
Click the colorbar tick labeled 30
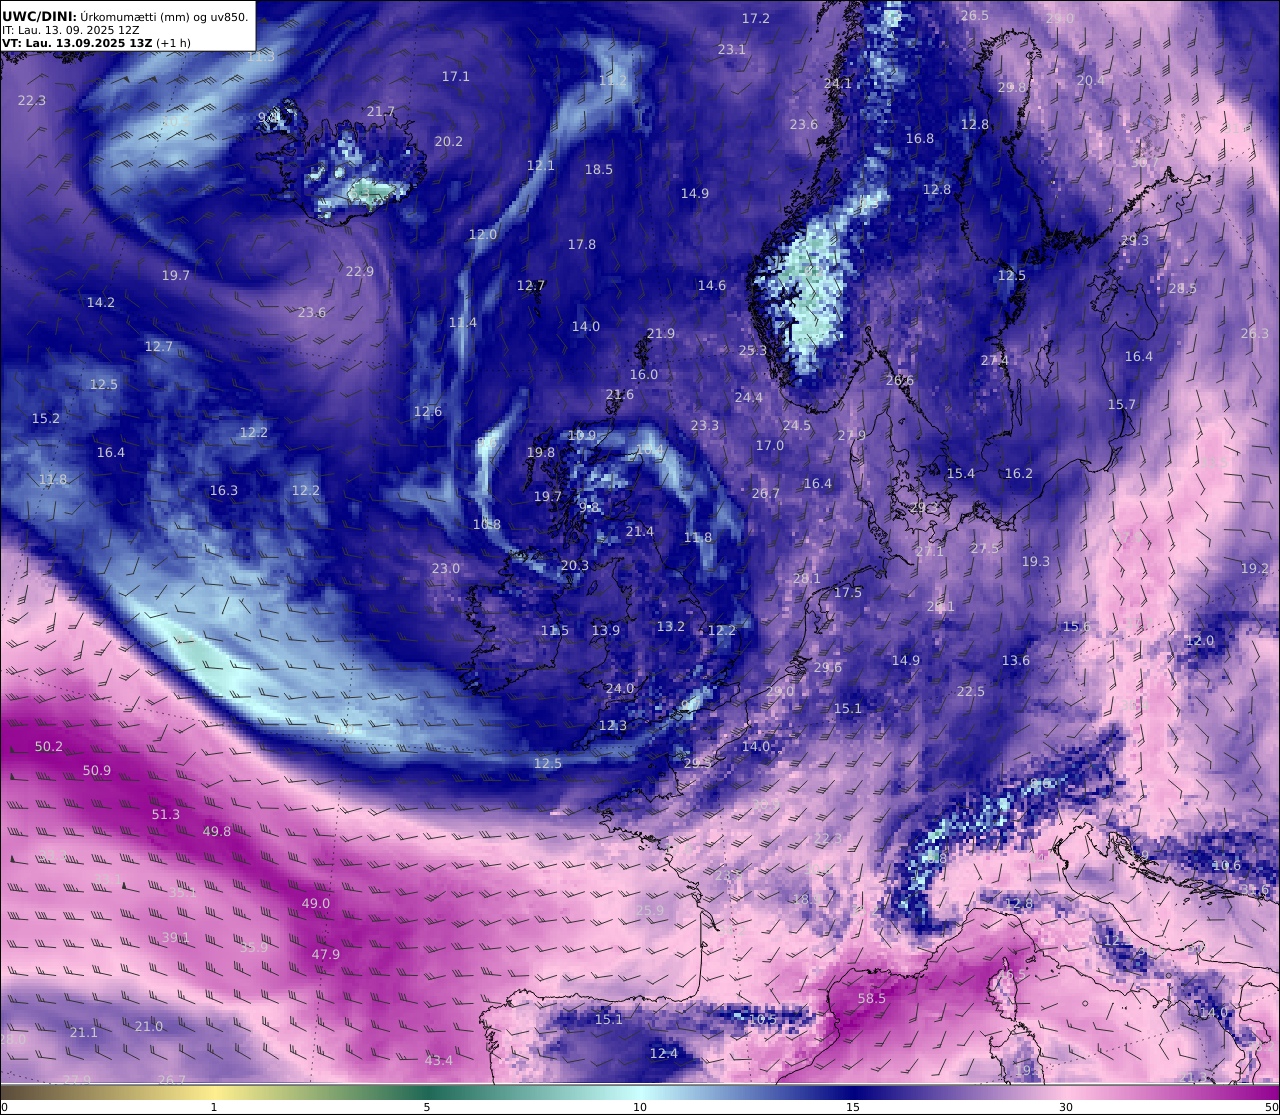pos(1066,1107)
